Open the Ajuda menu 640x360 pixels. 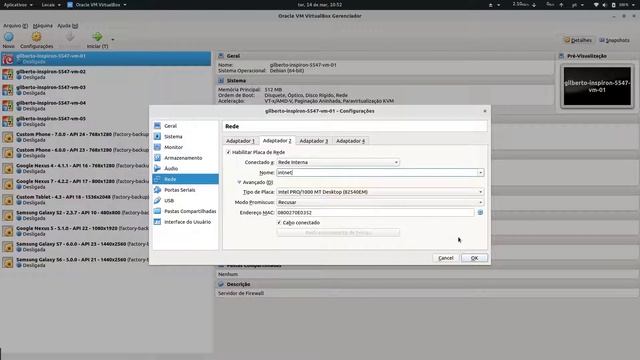pyautogui.click(x=67, y=26)
